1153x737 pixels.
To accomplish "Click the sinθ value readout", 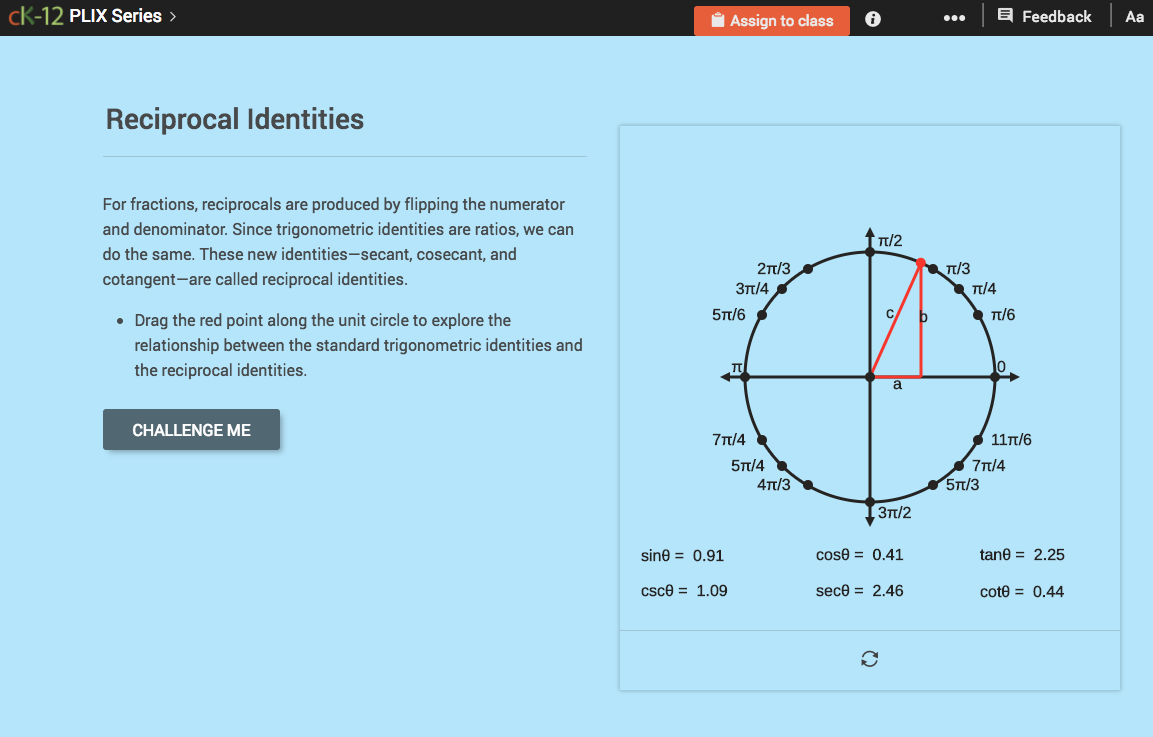I will 683,555.
